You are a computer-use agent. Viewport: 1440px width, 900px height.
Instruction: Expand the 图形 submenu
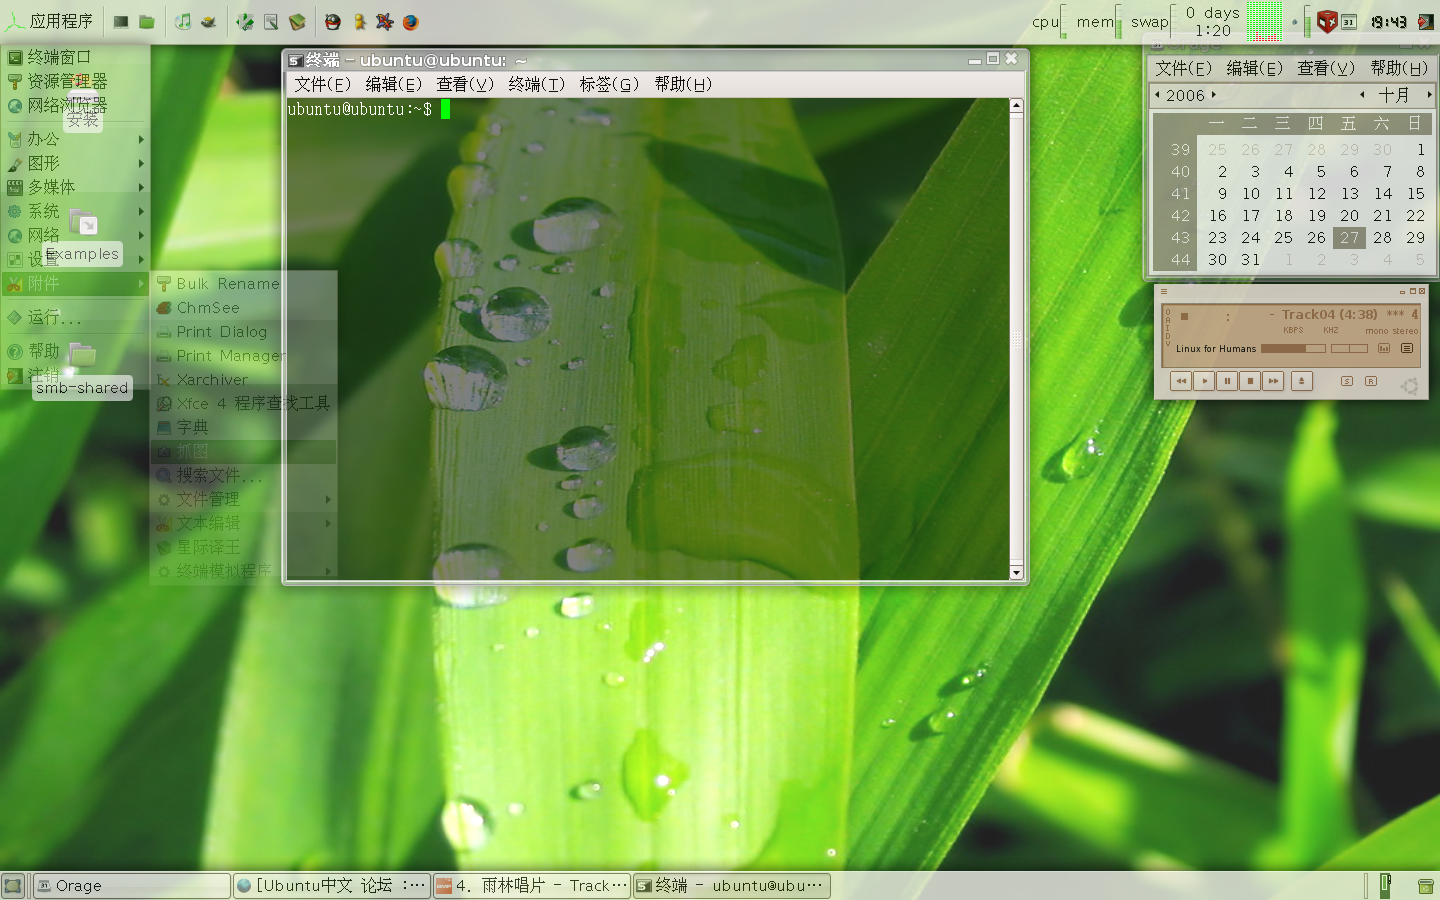click(75, 163)
